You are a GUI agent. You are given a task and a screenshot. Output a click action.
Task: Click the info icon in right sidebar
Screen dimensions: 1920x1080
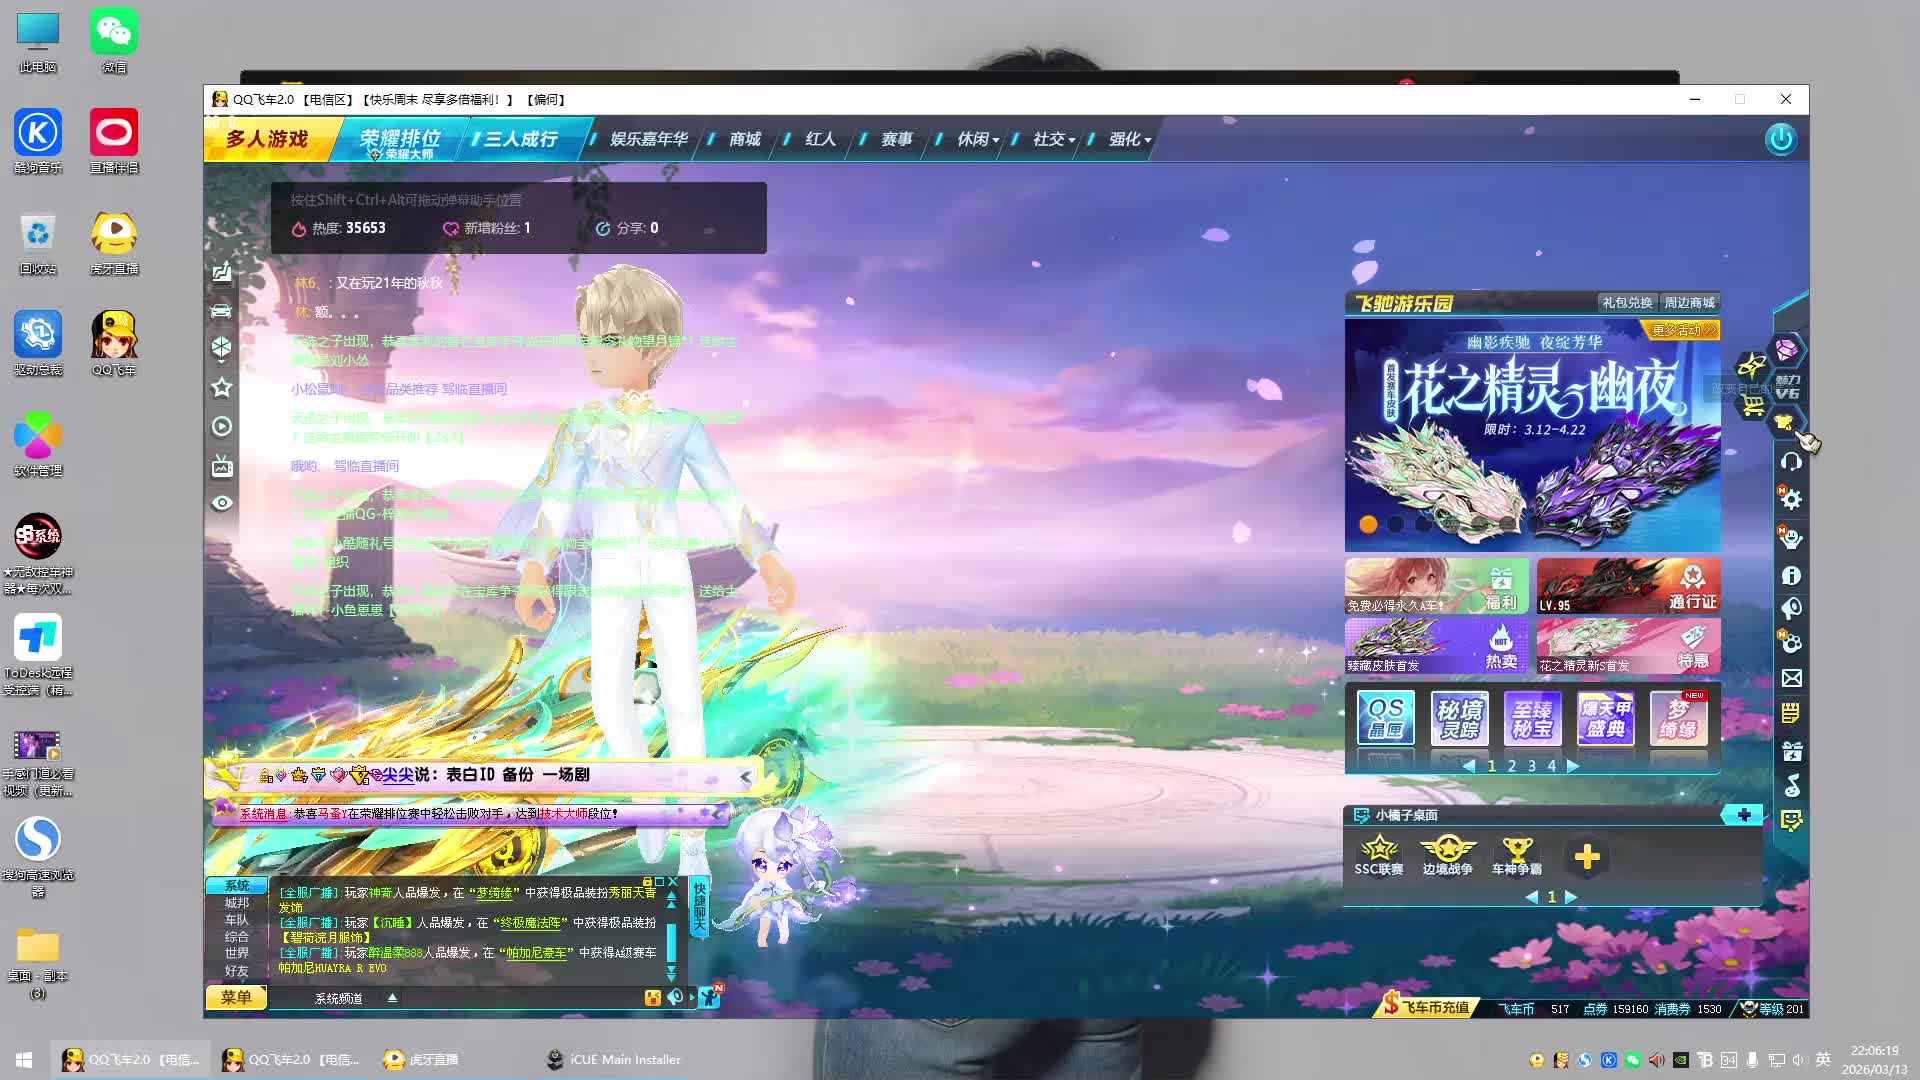click(1791, 575)
